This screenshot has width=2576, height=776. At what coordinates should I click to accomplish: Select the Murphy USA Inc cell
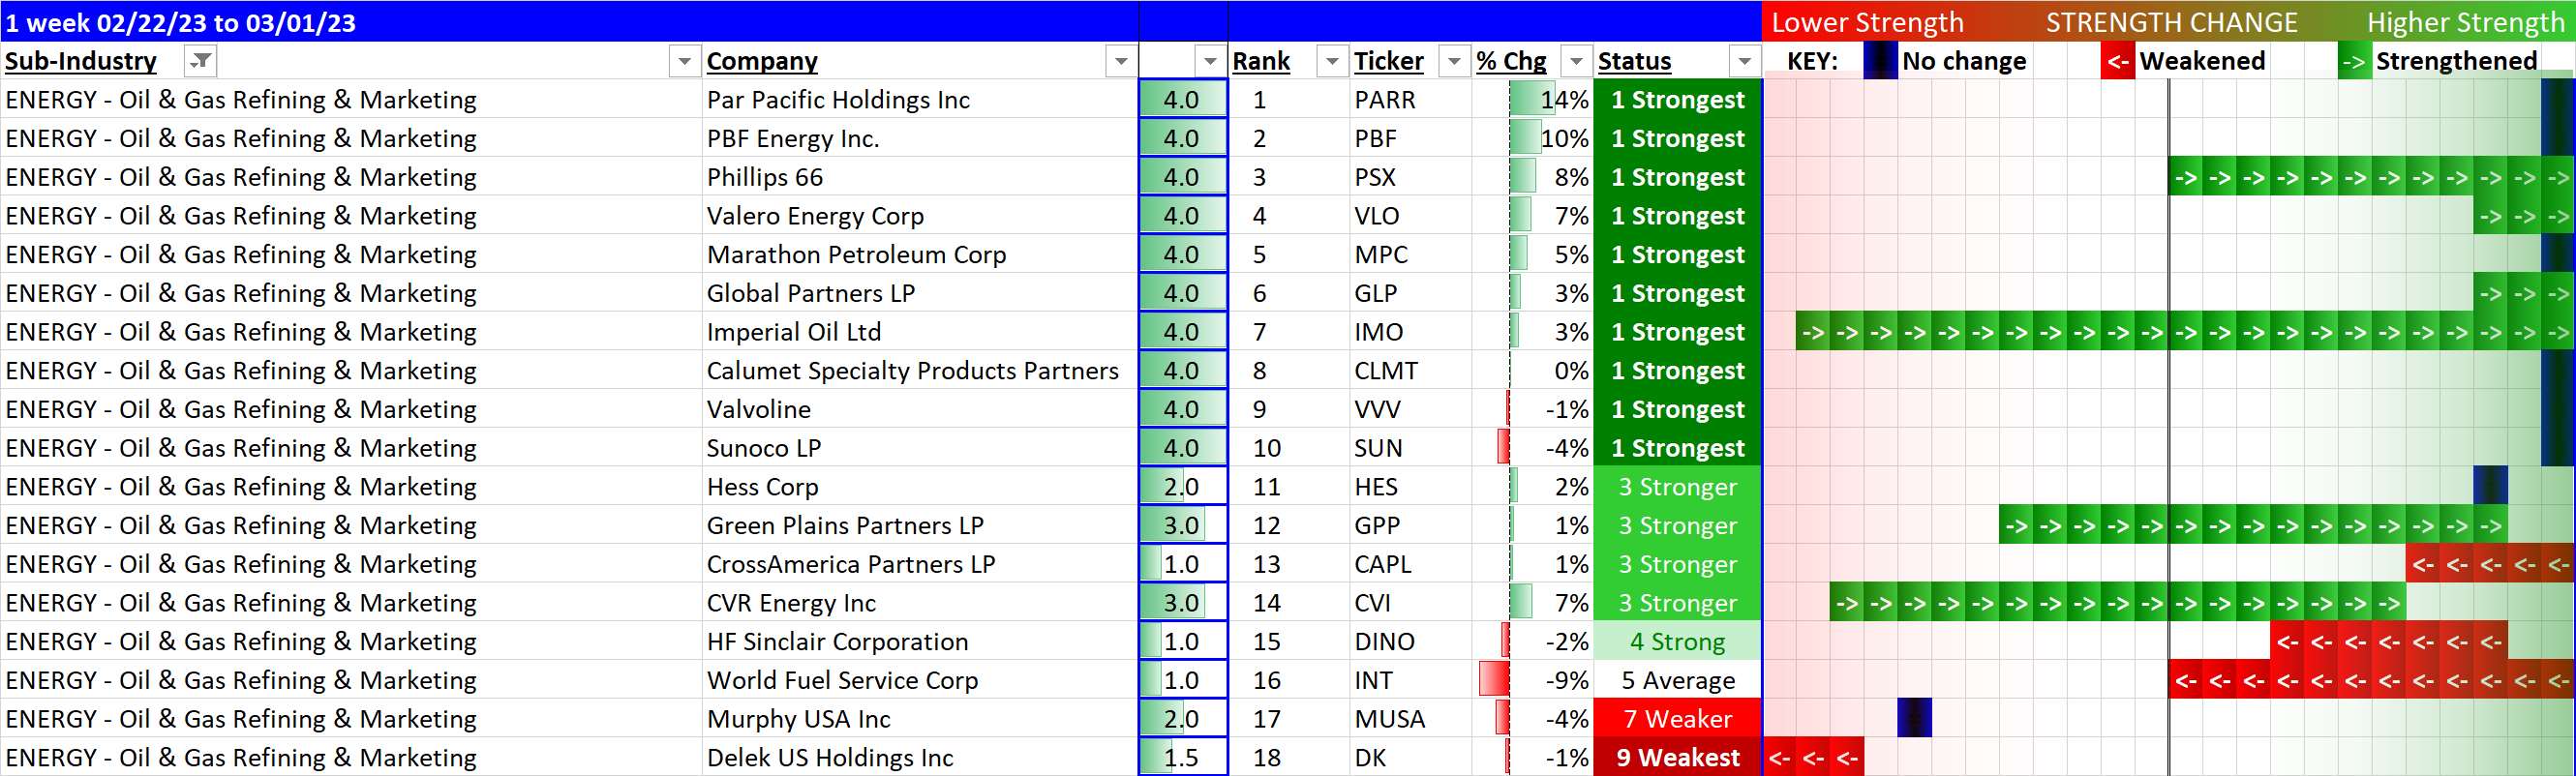click(919, 718)
